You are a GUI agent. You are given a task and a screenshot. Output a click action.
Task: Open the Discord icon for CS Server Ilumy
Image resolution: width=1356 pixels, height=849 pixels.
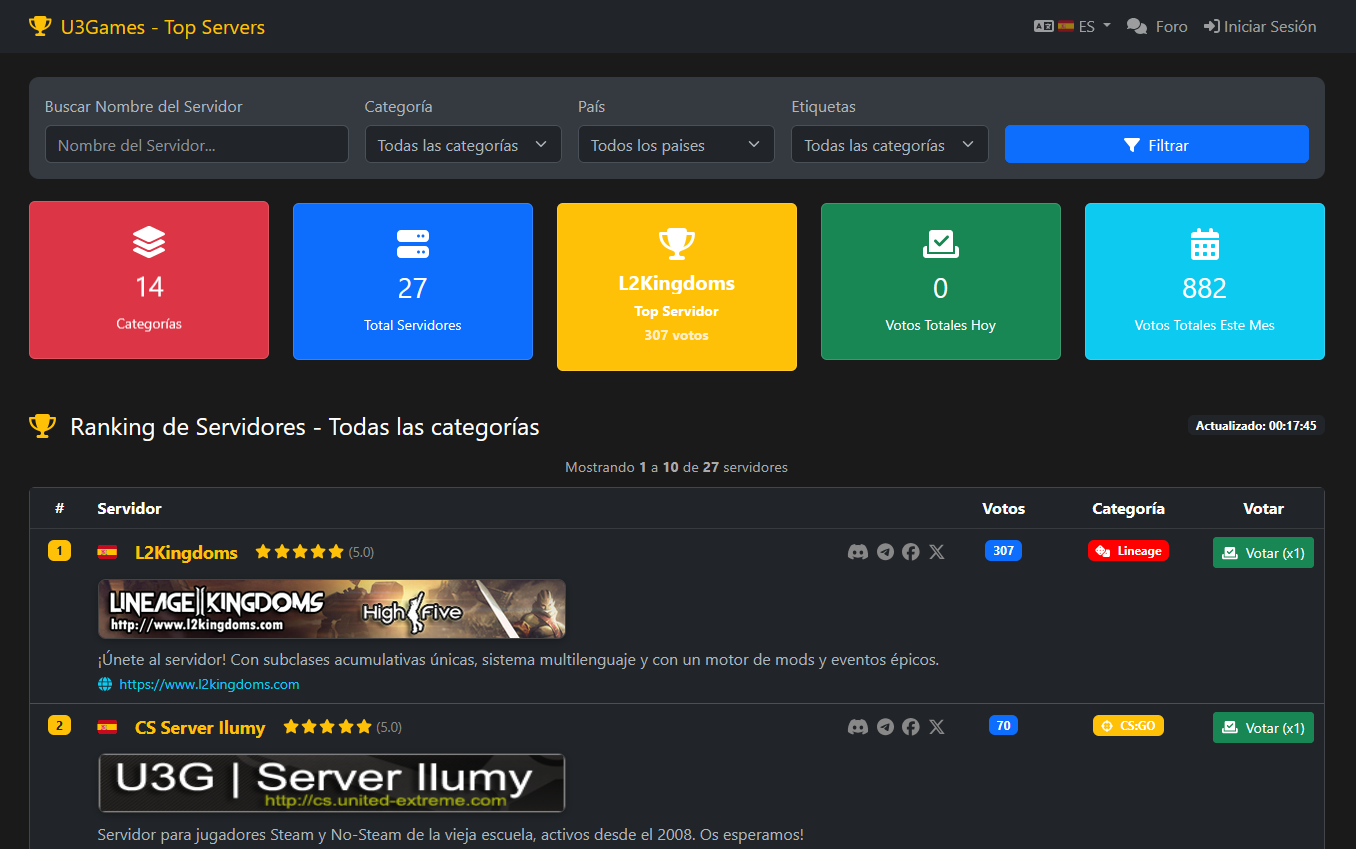tap(857, 727)
